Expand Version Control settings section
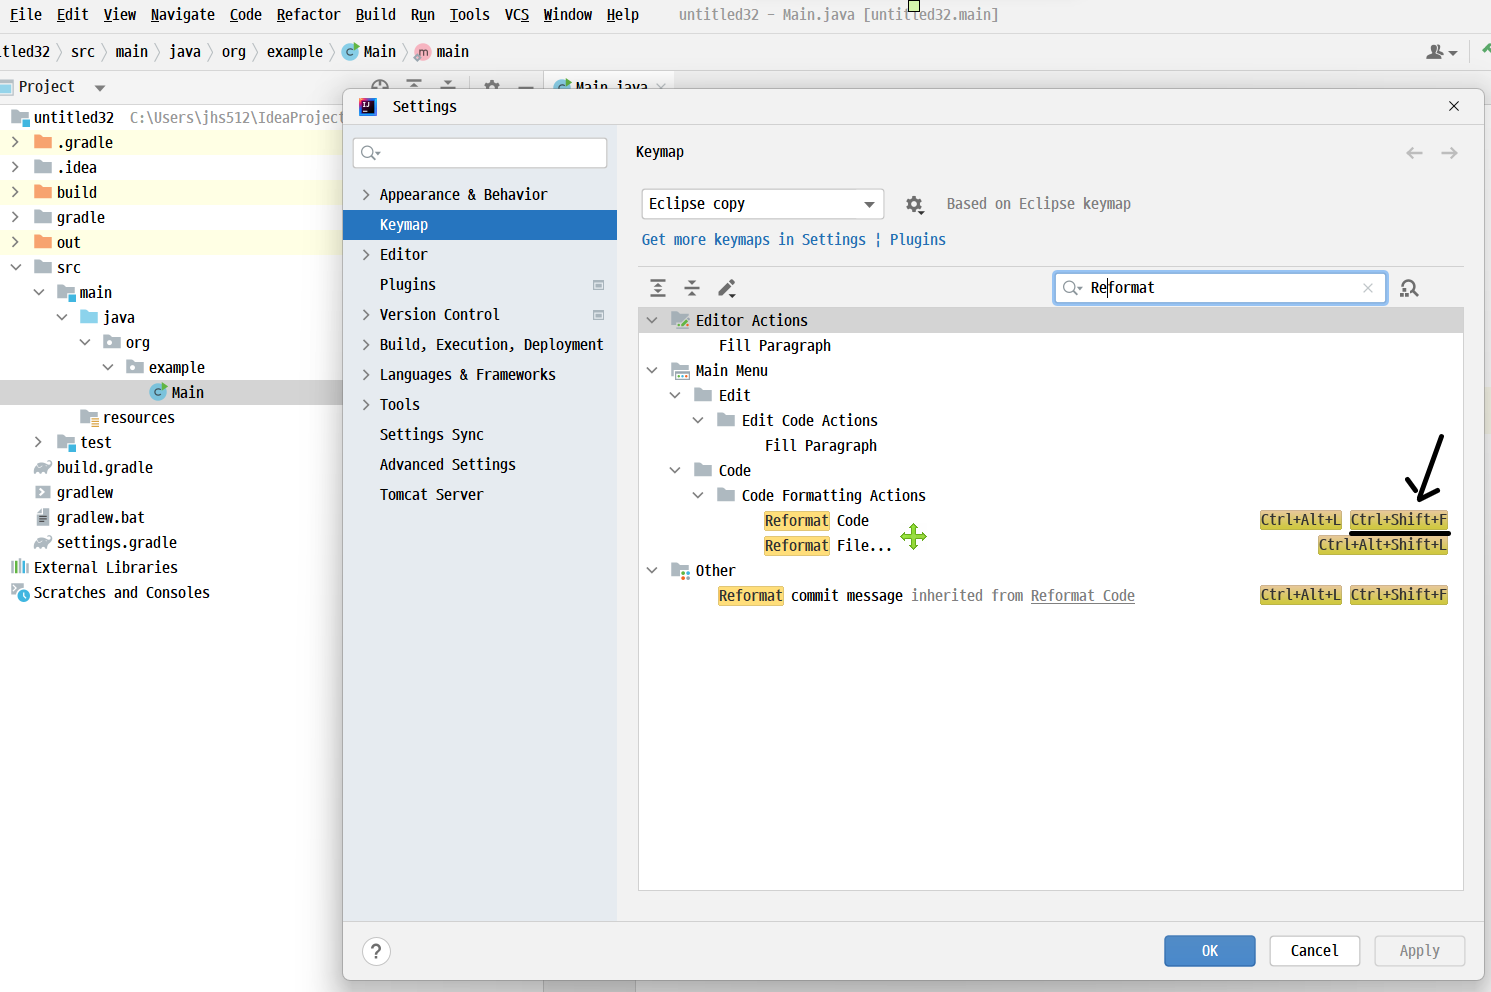The image size is (1491, 992). (366, 315)
